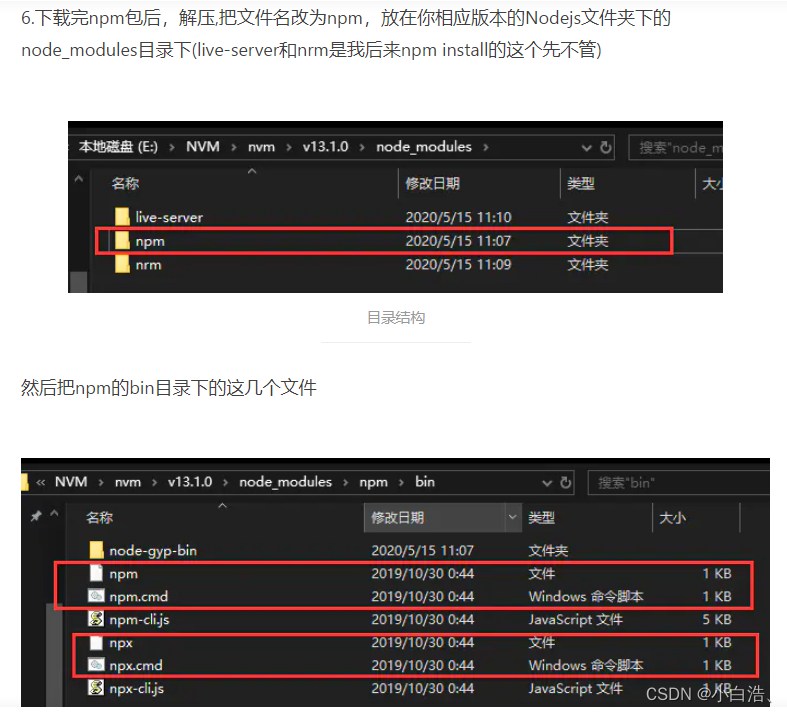Click the npm-cli.js script icon

[x=96, y=619]
